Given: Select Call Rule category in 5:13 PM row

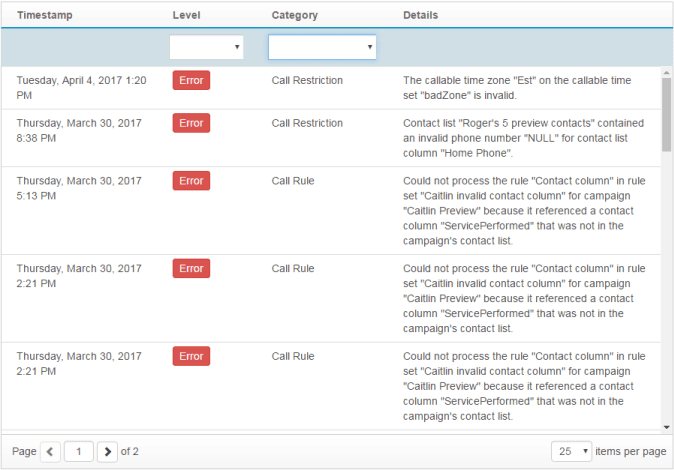Looking at the screenshot, I should click(x=293, y=181).
